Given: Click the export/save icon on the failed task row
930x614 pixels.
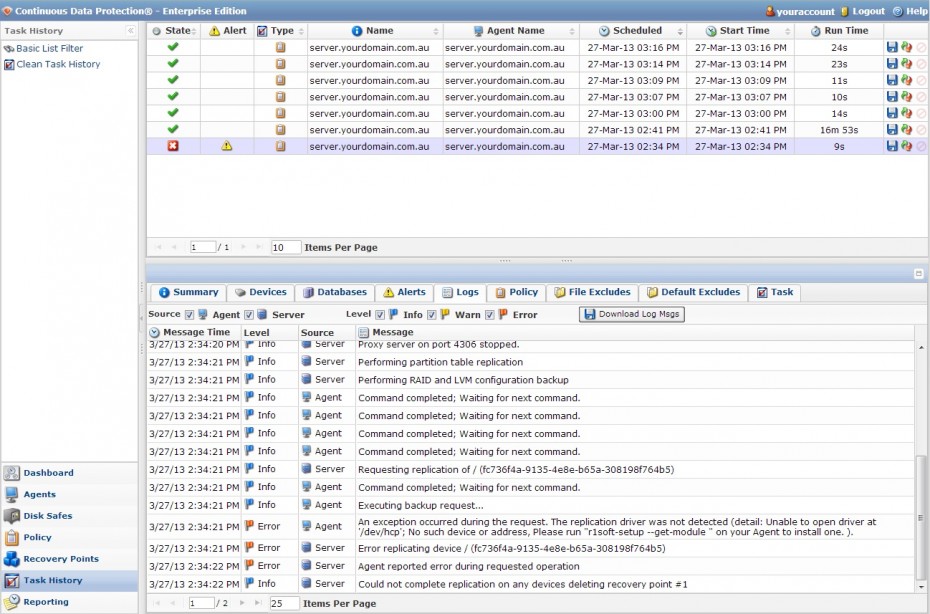Looking at the screenshot, I should 892,146.
